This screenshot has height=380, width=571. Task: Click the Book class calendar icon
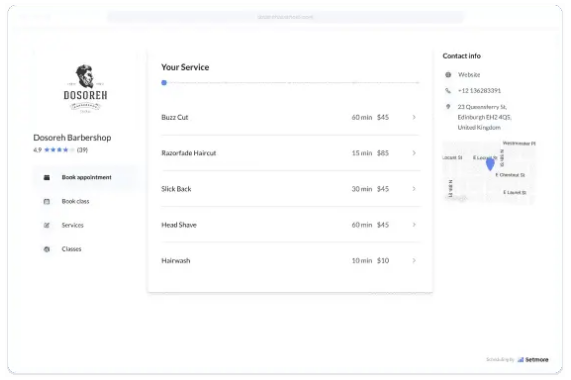click(47, 201)
